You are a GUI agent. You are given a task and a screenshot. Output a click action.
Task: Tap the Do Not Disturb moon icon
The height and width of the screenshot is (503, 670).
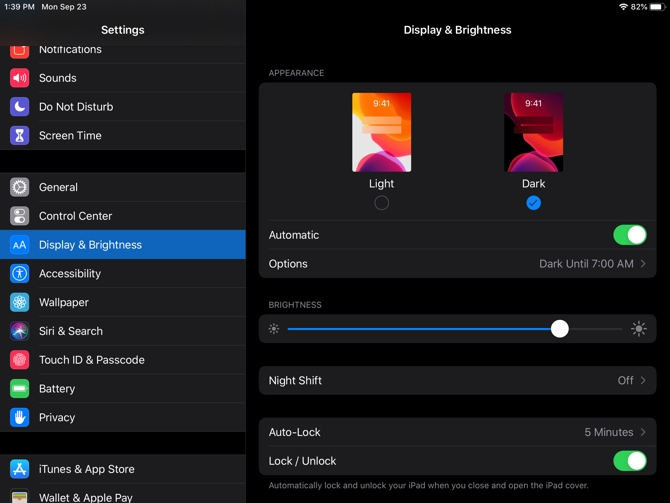[x=20, y=106]
